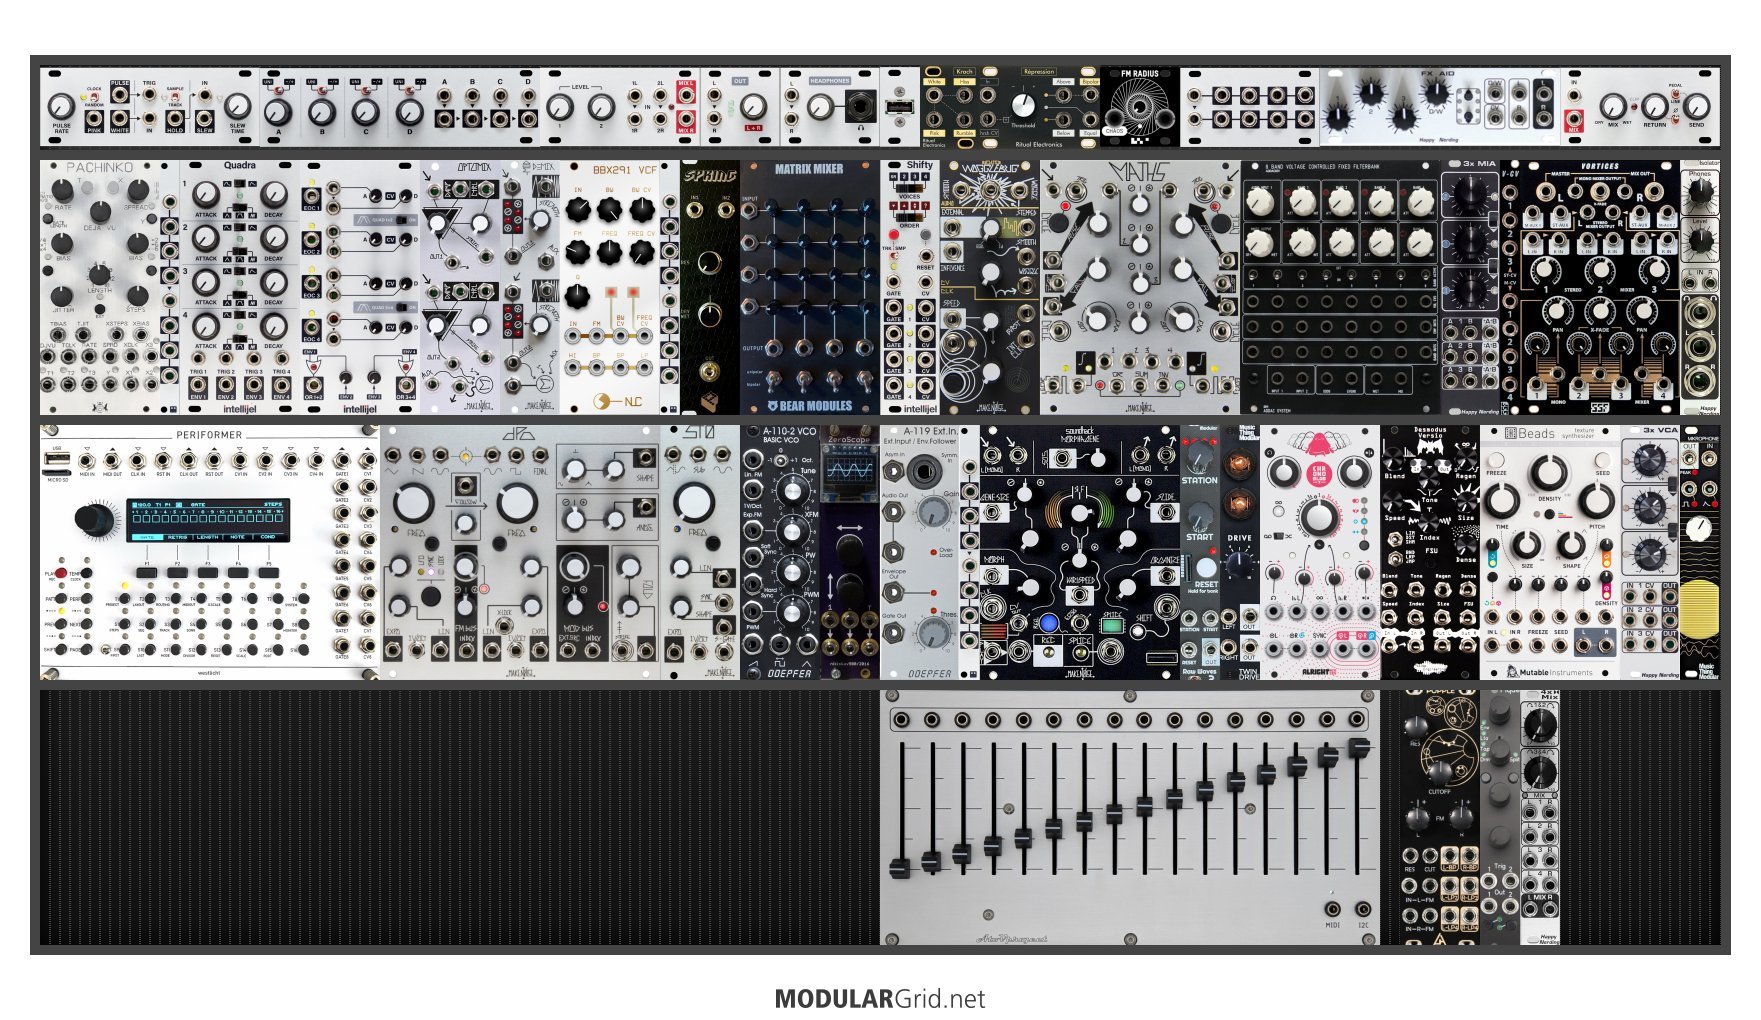Click the MODULARGrid.net logo link
This screenshot has width=1761, height=1020.
(879, 999)
